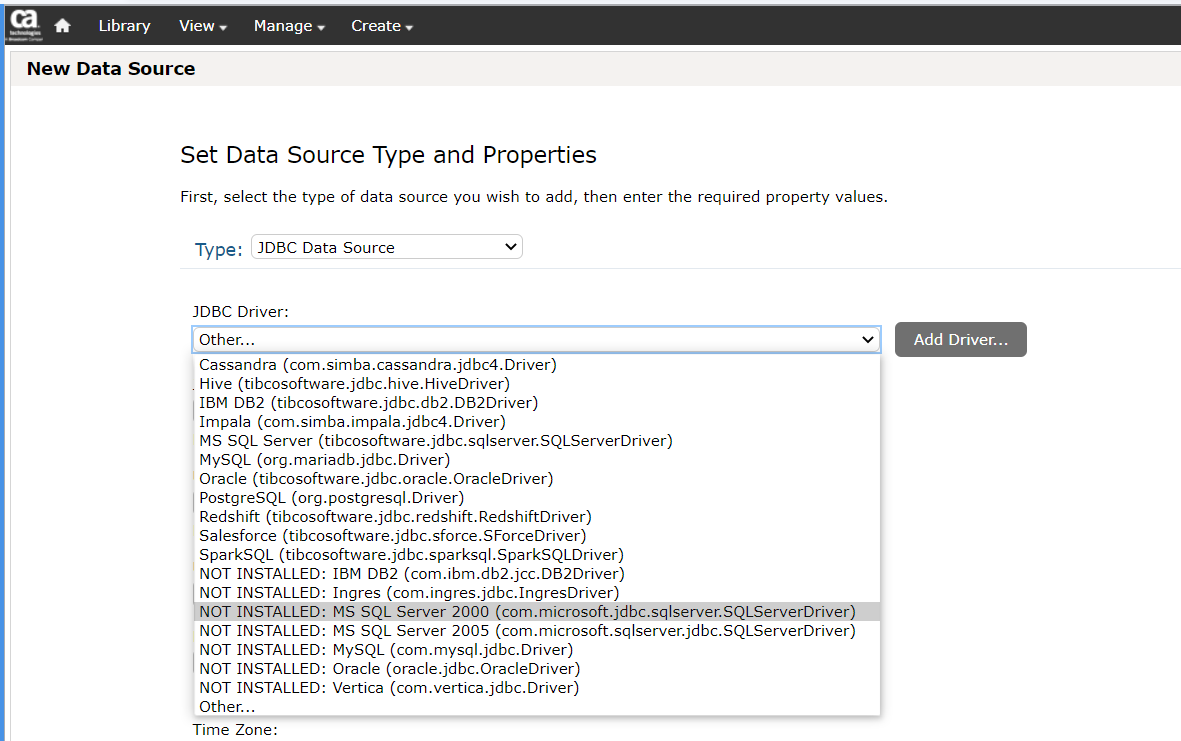Viewport: 1181px width, 741px height.
Task: Pick NOT INSTALLED Vertica driver
Action: point(388,688)
